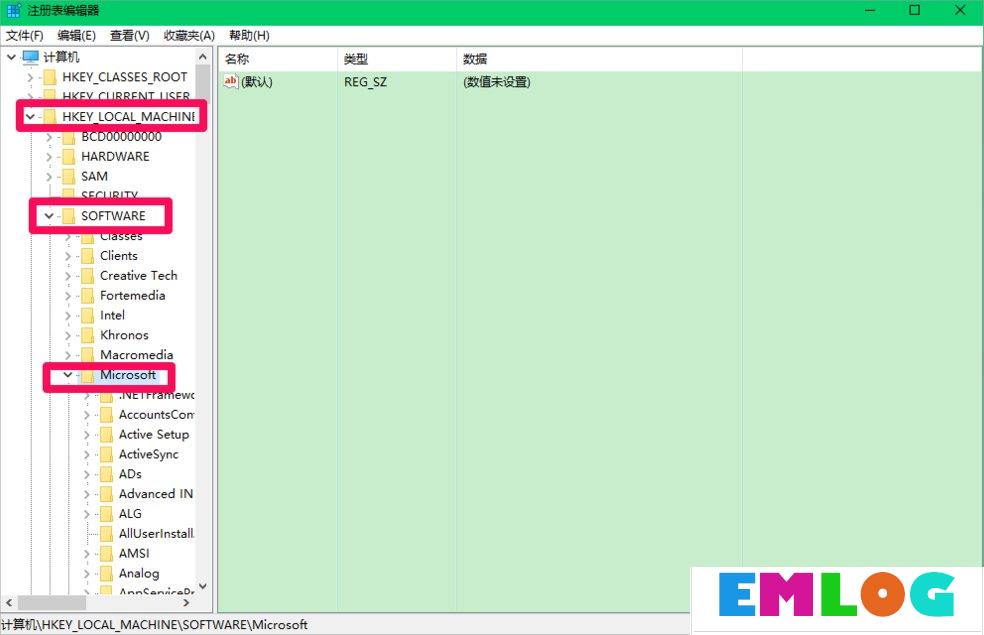Viewport: 984px width, 635px height.
Task: Expand the Analog key arrow
Action: click(x=87, y=574)
